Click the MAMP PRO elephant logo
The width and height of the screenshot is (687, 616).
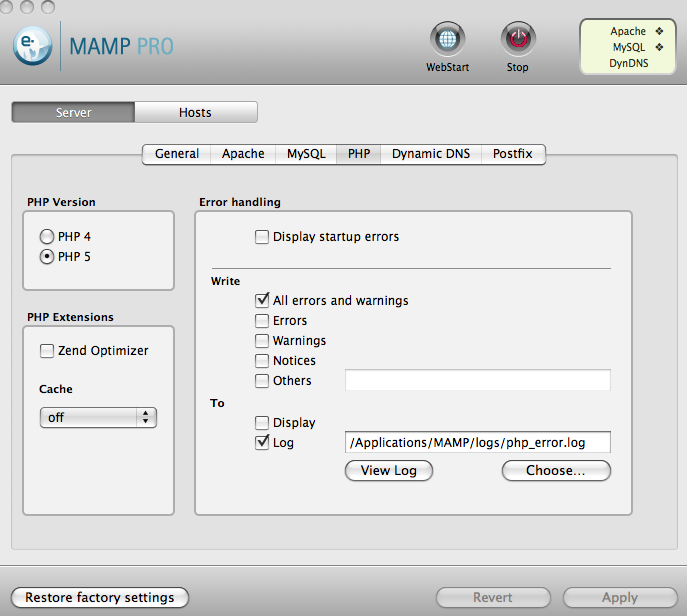[x=32, y=46]
